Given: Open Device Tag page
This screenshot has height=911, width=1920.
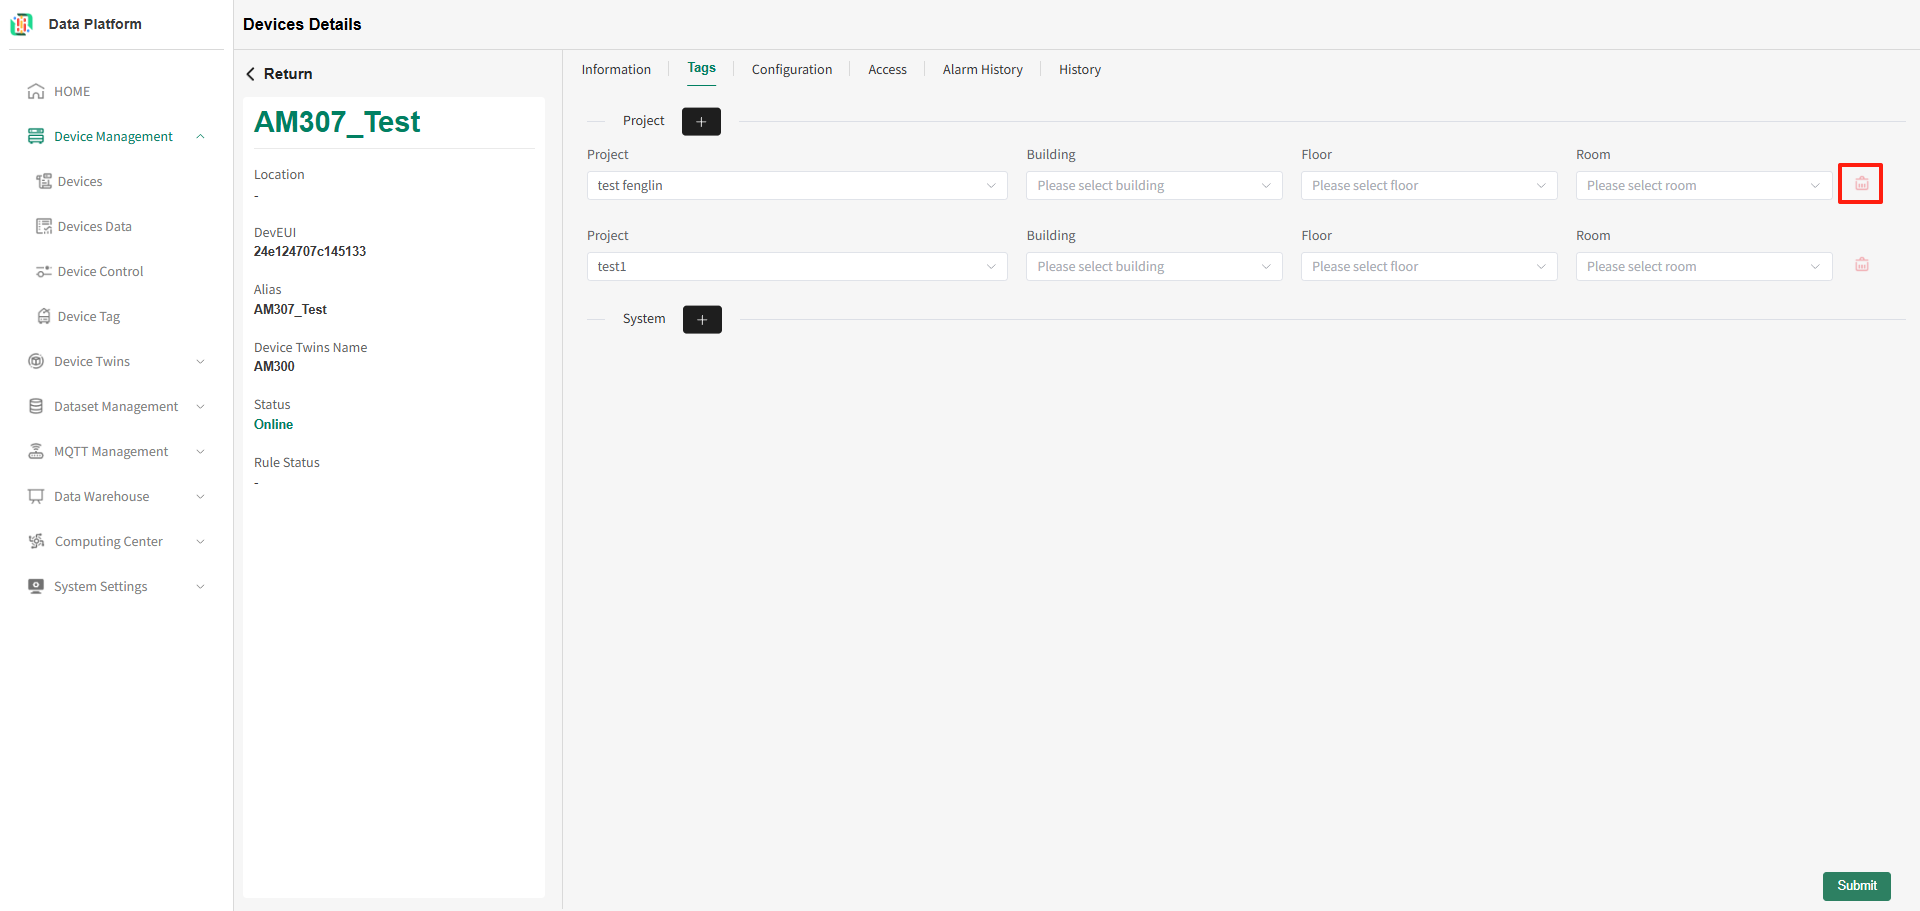Looking at the screenshot, I should tap(88, 317).
